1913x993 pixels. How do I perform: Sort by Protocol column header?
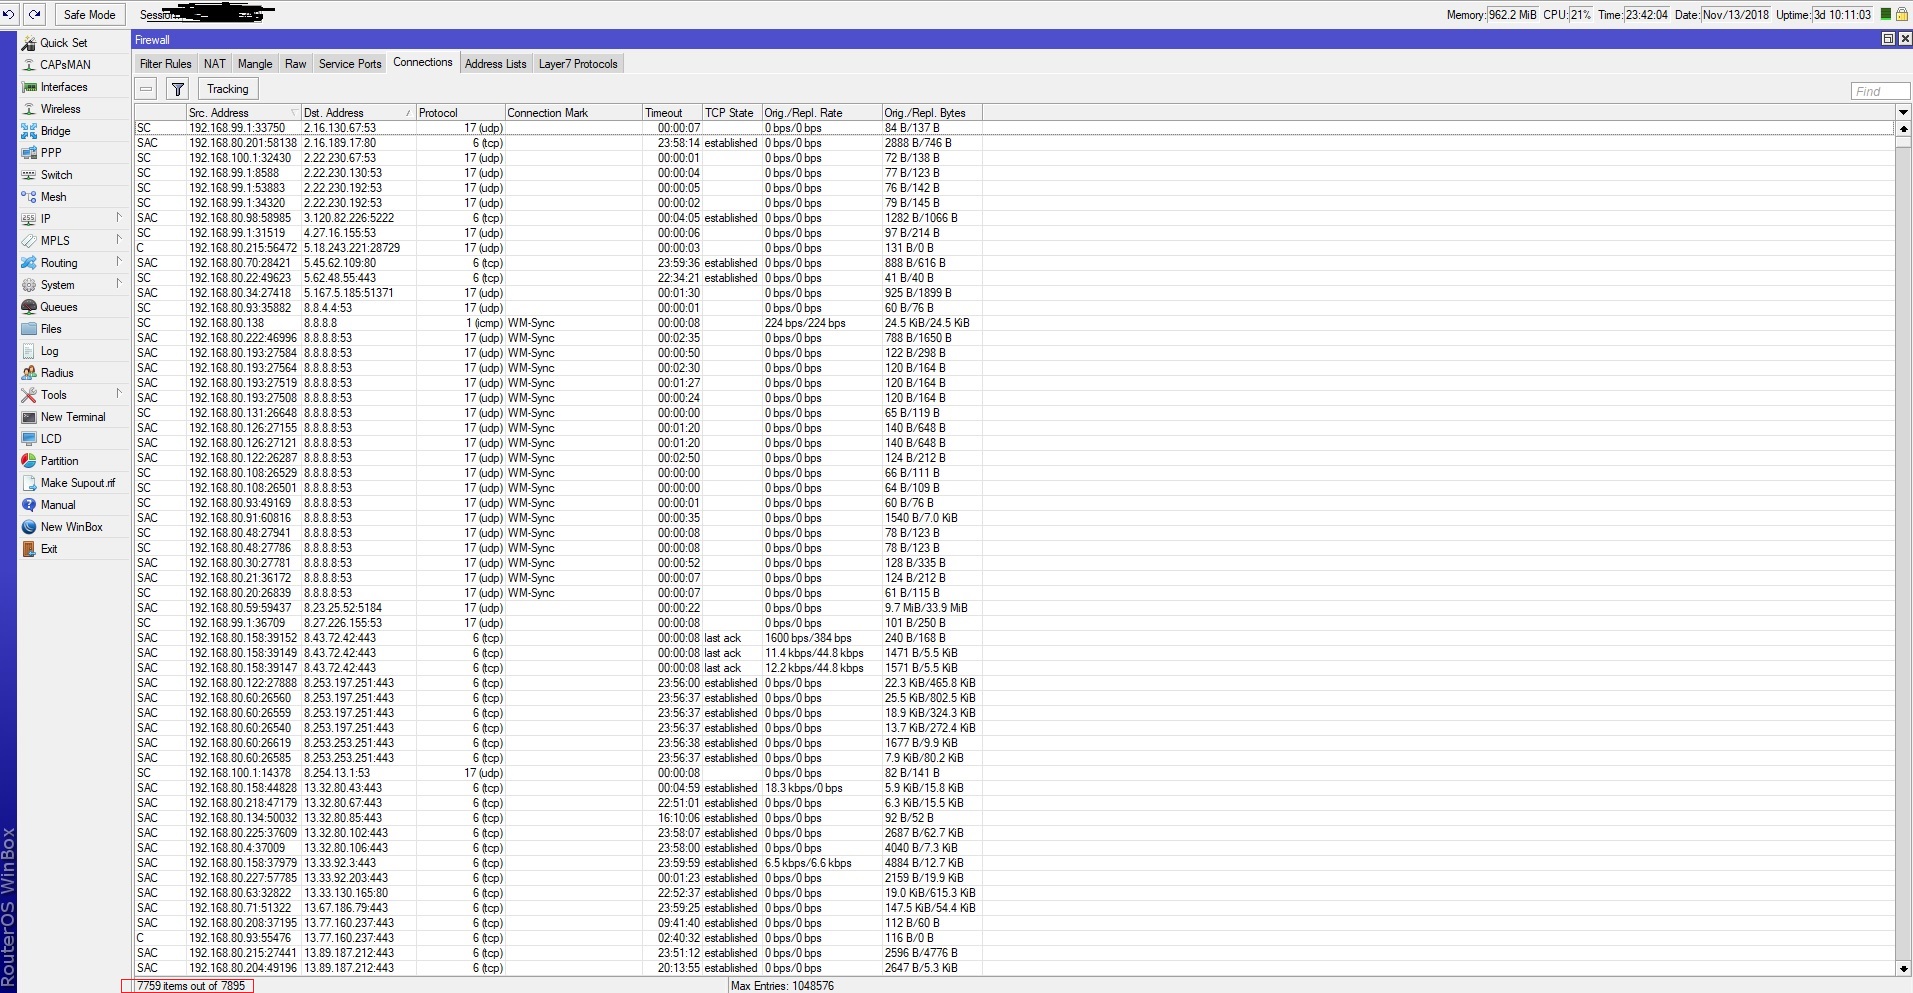460,113
